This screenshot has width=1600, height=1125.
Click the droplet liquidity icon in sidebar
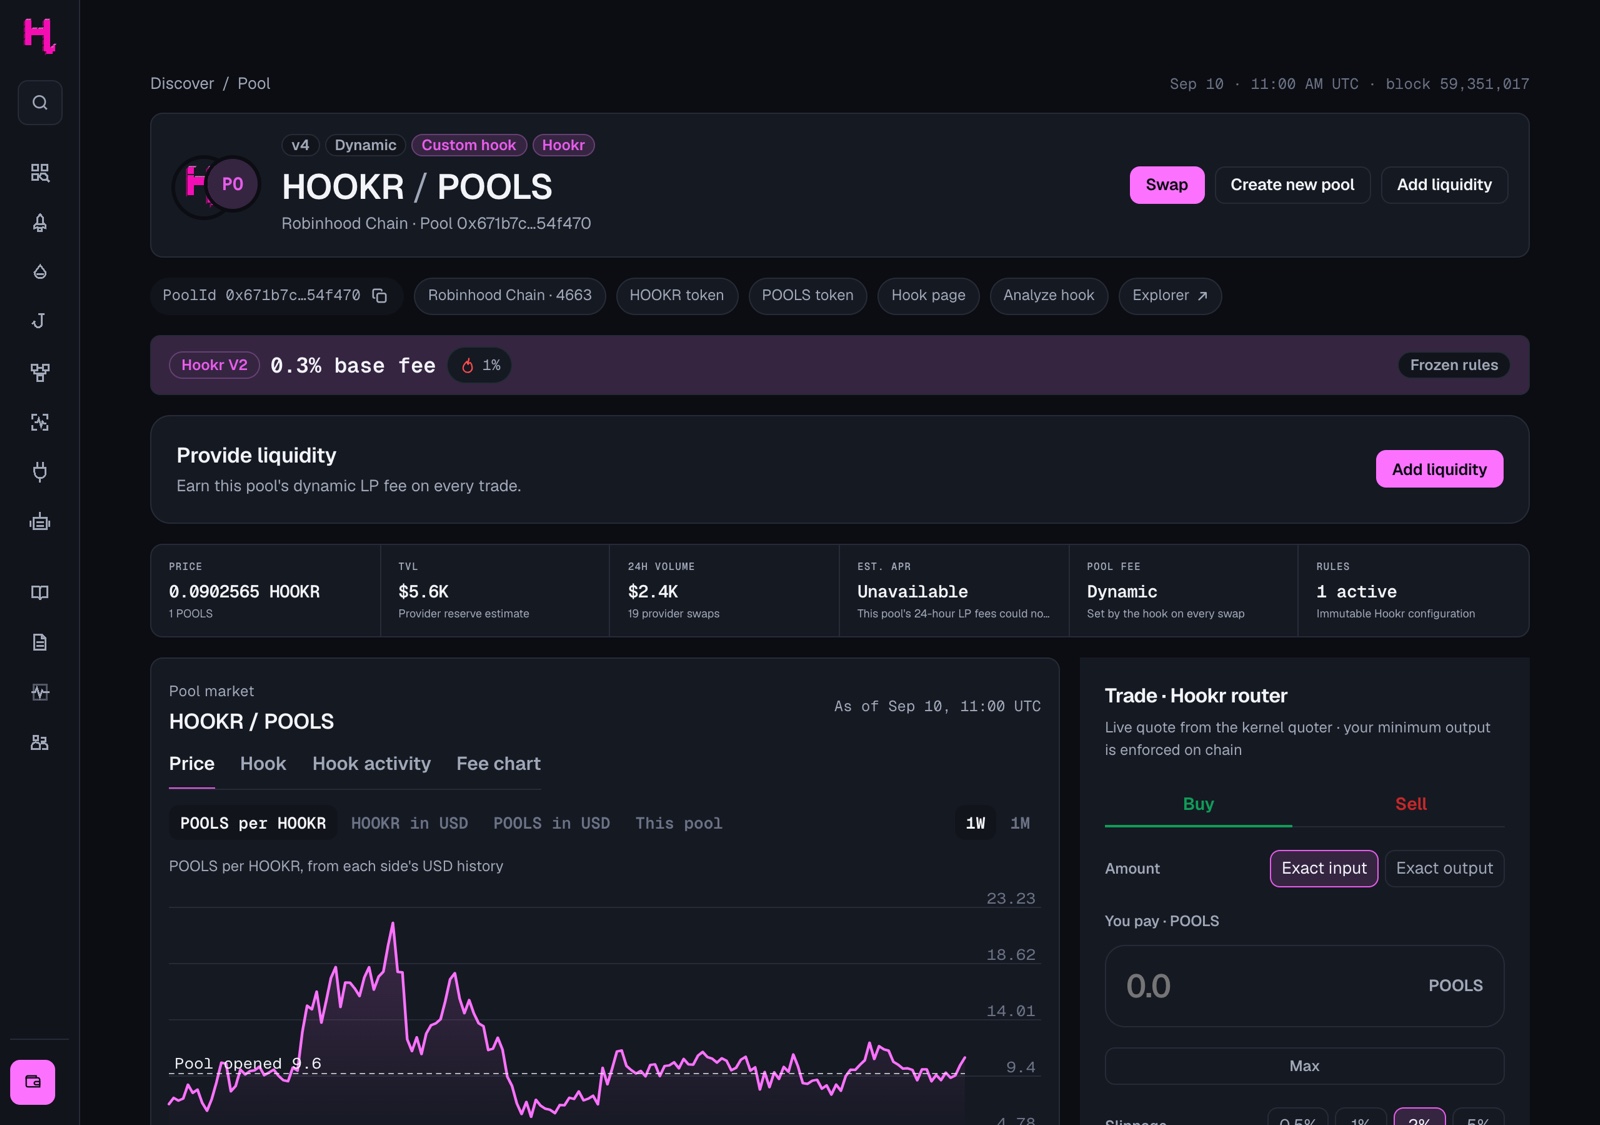[x=40, y=272]
